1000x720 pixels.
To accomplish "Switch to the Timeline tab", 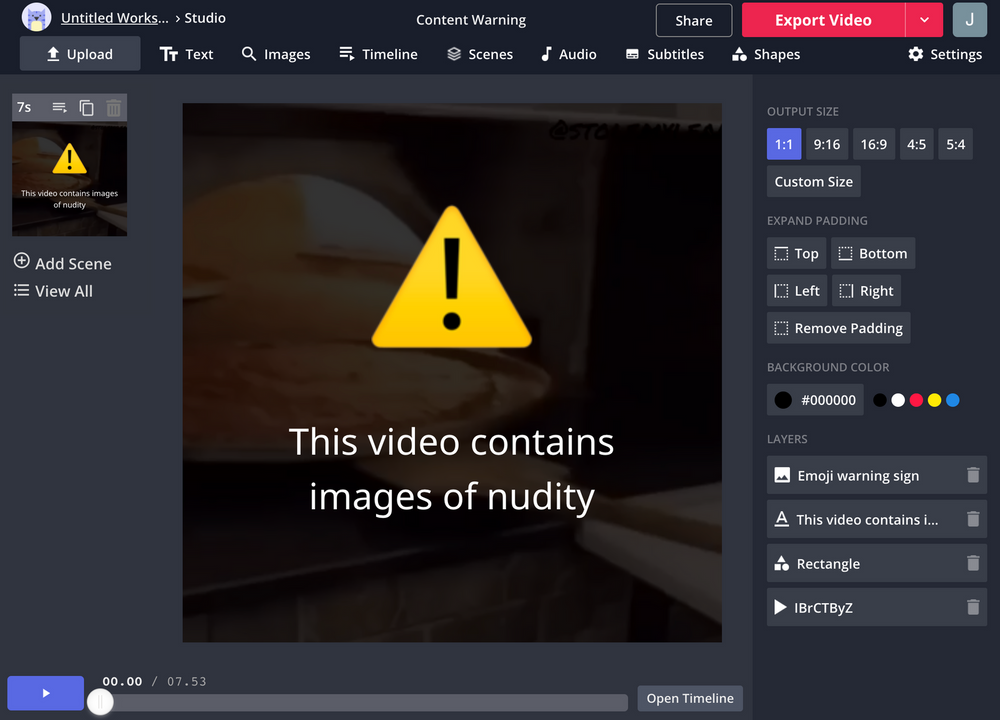I will 379,54.
